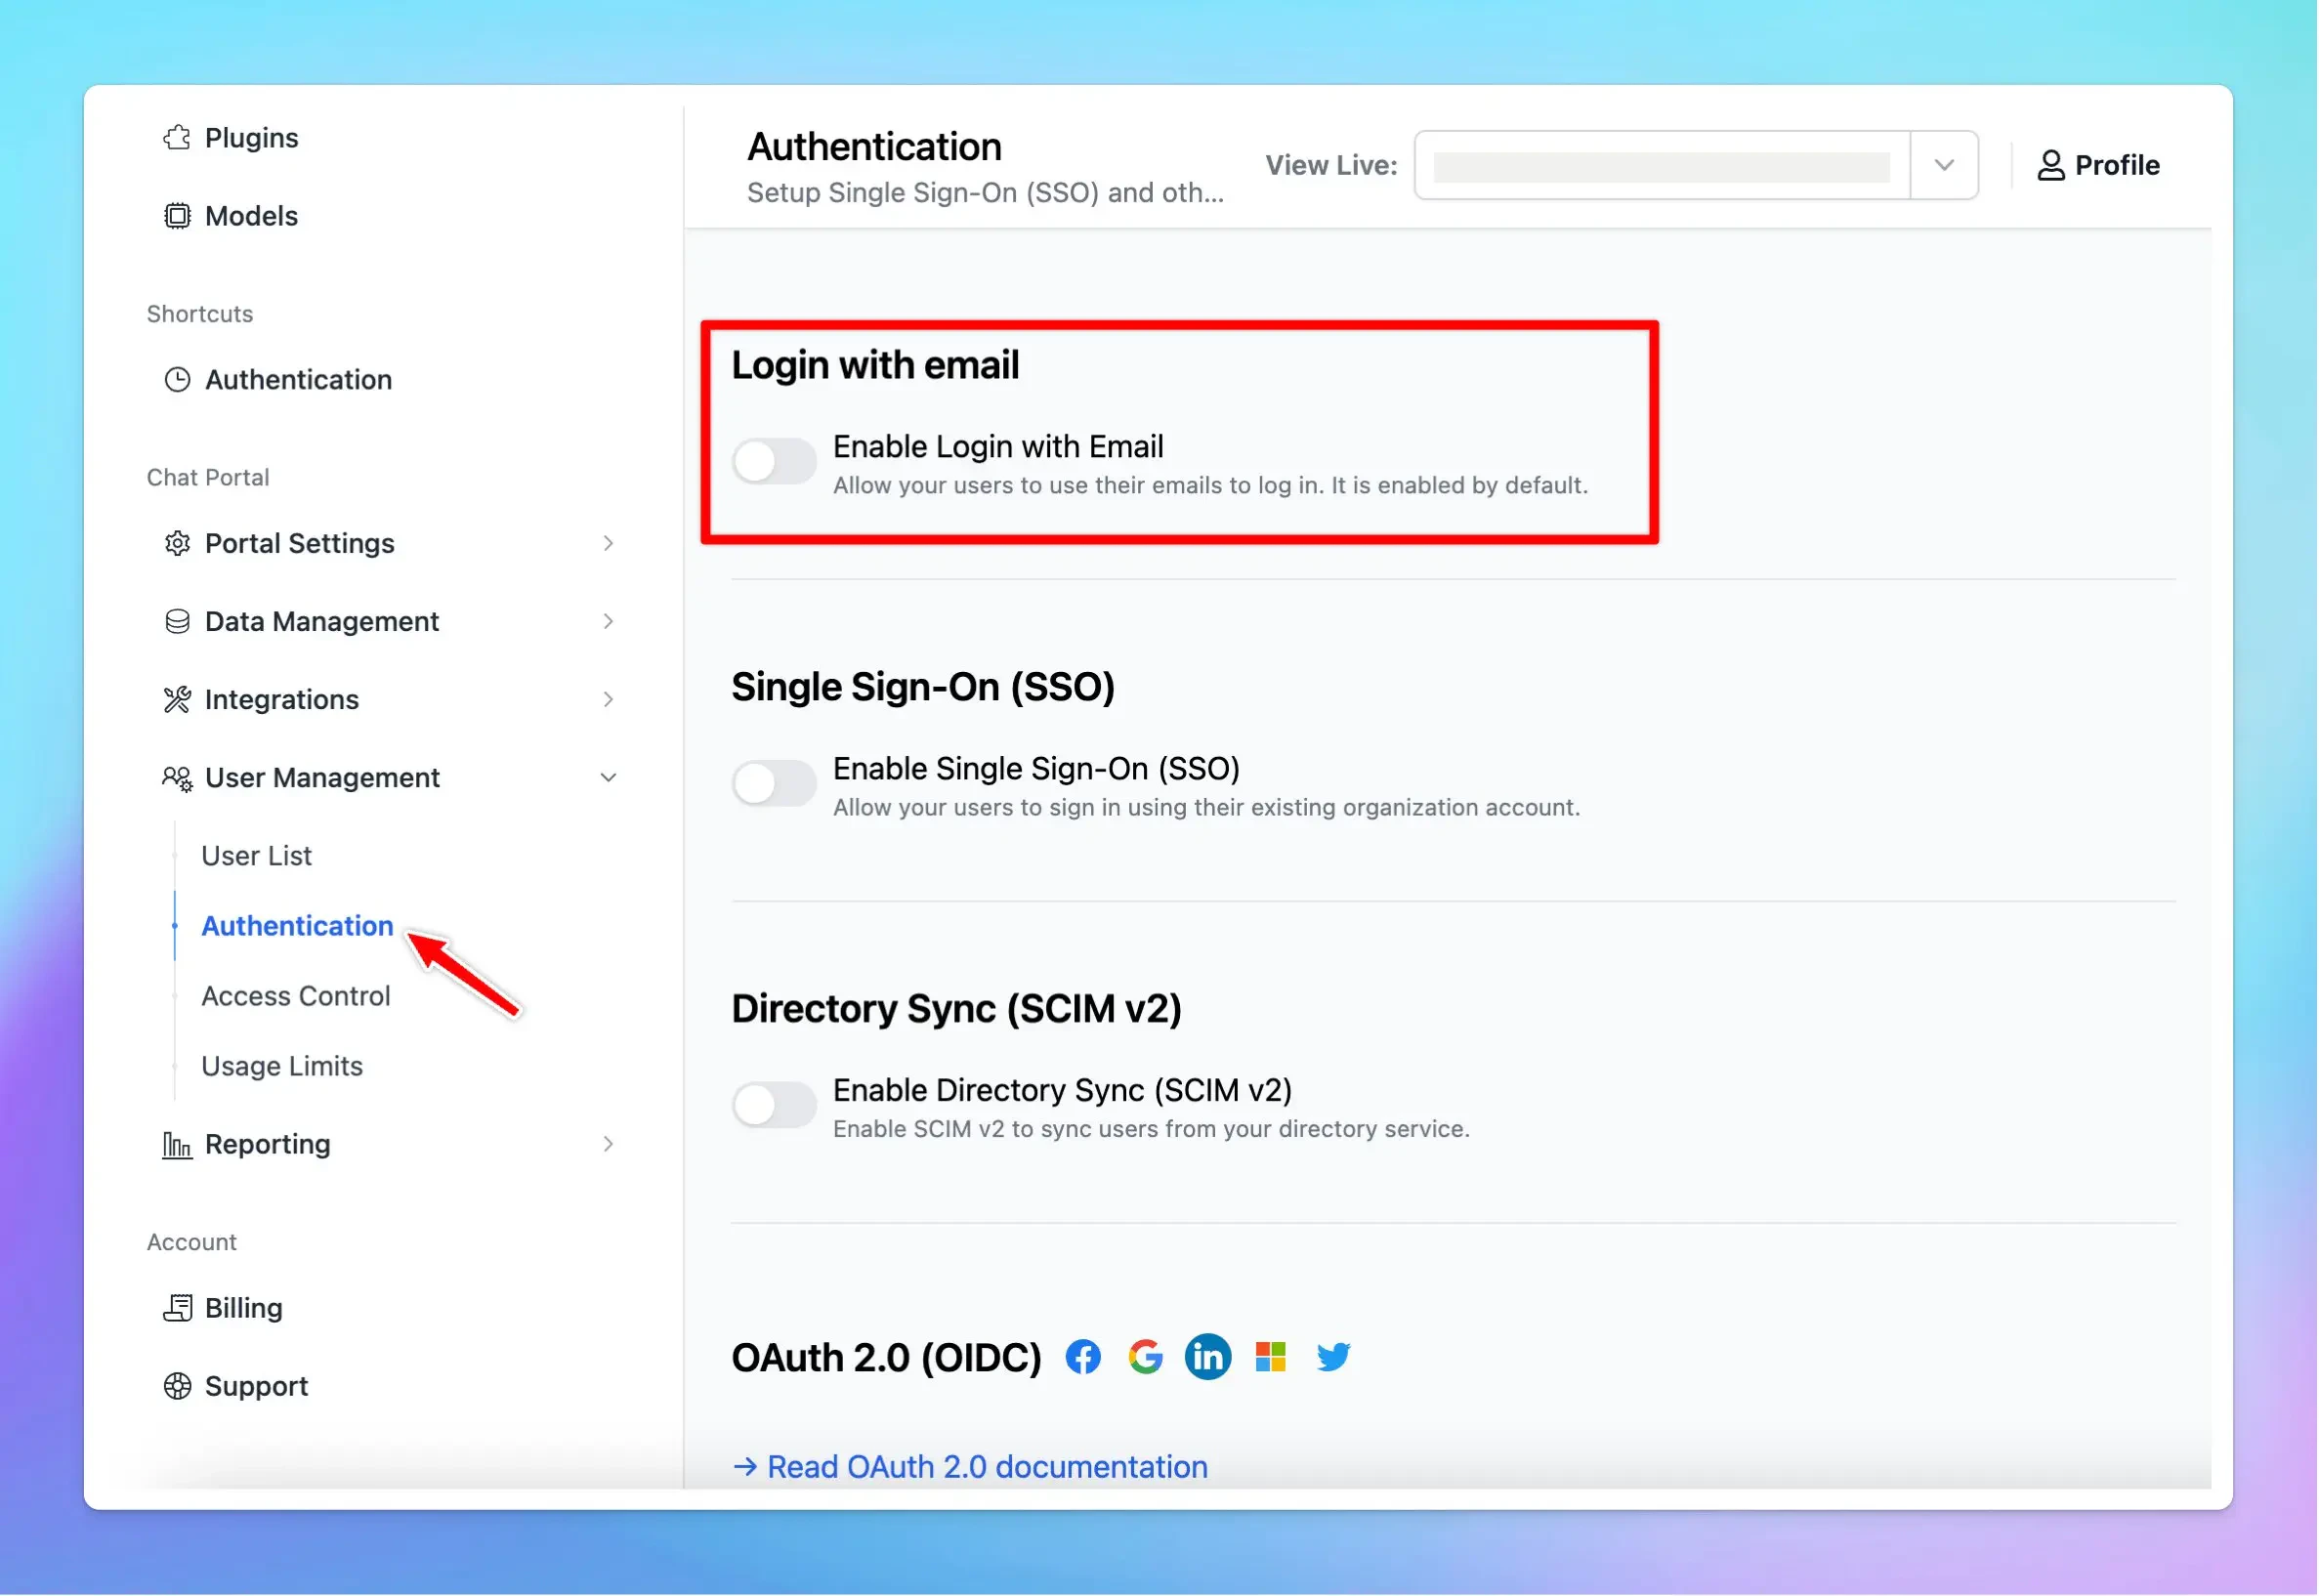This screenshot has height=1596, width=2319.
Task: Click the Profile button
Action: (x=2099, y=165)
